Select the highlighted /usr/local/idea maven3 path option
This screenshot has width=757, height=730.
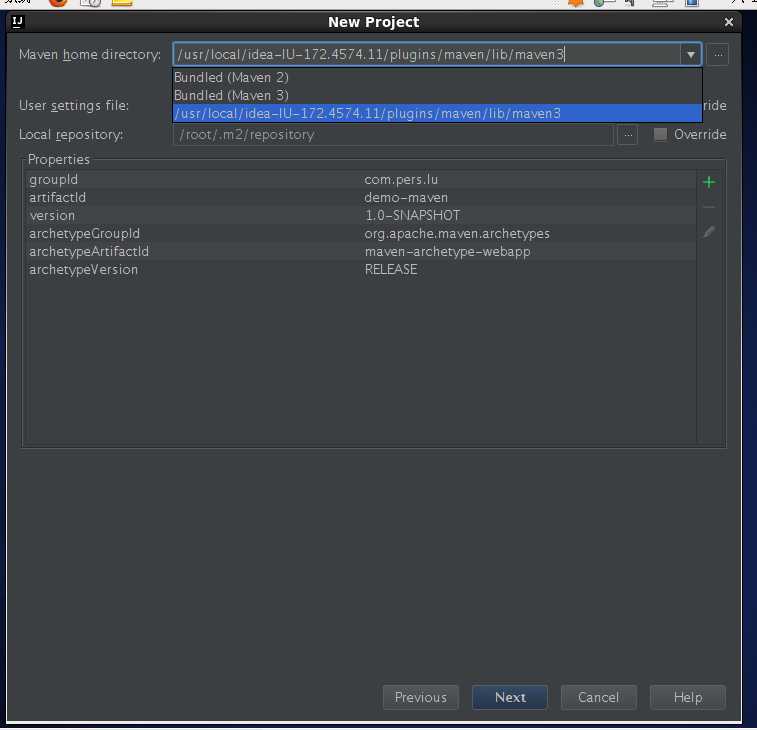click(437, 113)
